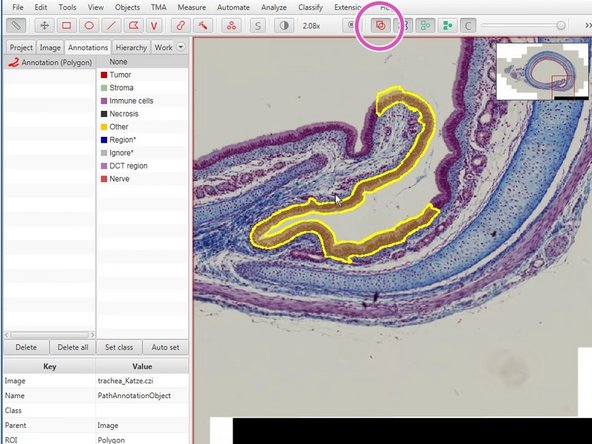Screen dimensions: 592x444
Task: Click the Auto set button
Action: (x=165, y=347)
